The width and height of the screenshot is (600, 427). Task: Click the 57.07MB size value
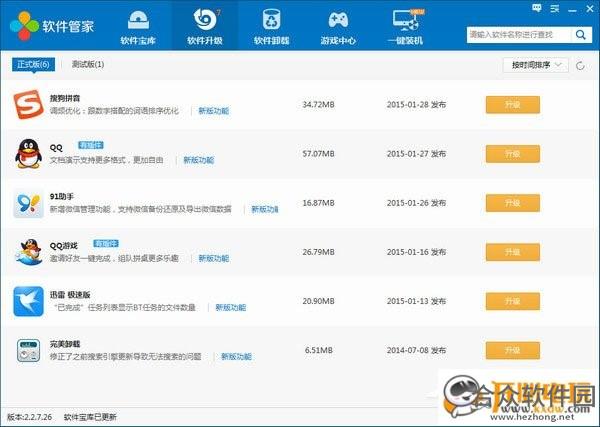click(318, 154)
